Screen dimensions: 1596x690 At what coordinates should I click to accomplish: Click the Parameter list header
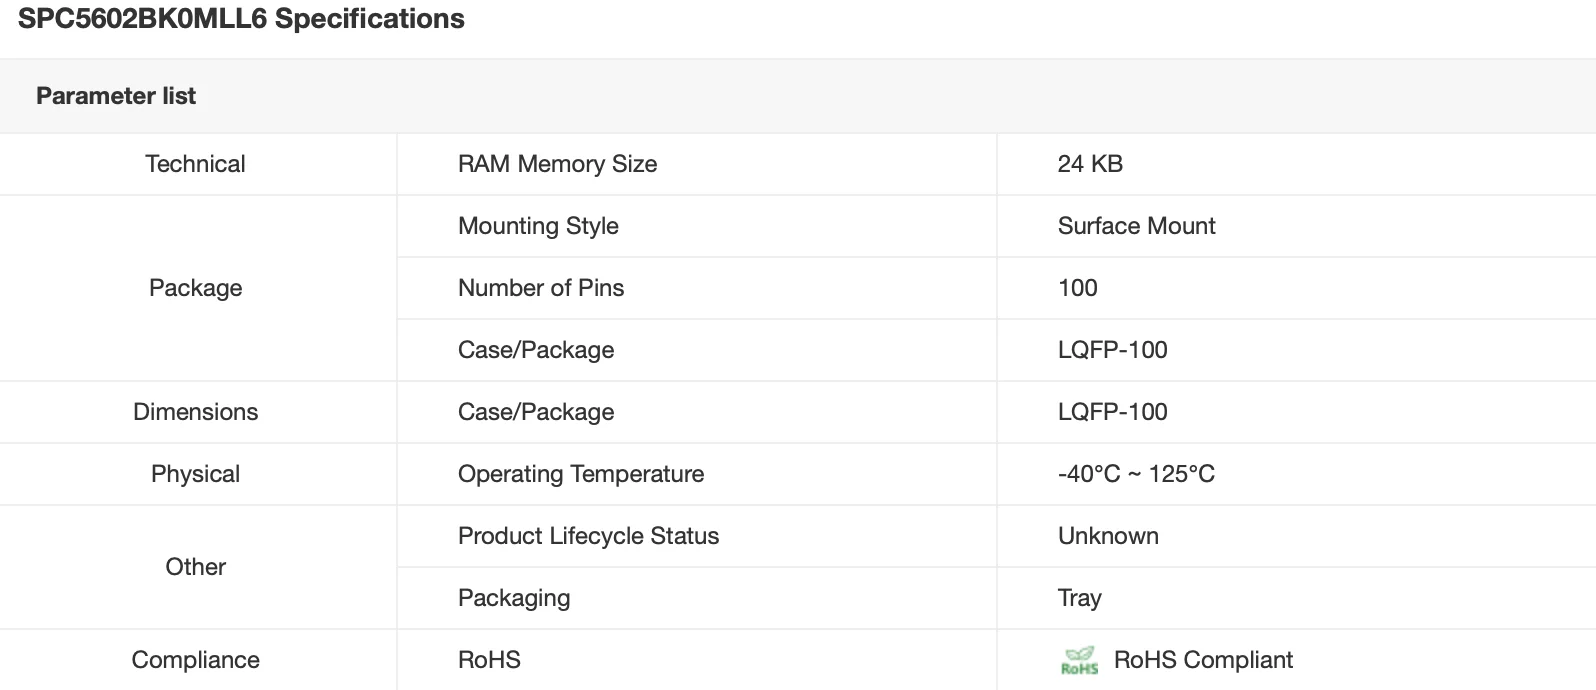click(x=116, y=96)
